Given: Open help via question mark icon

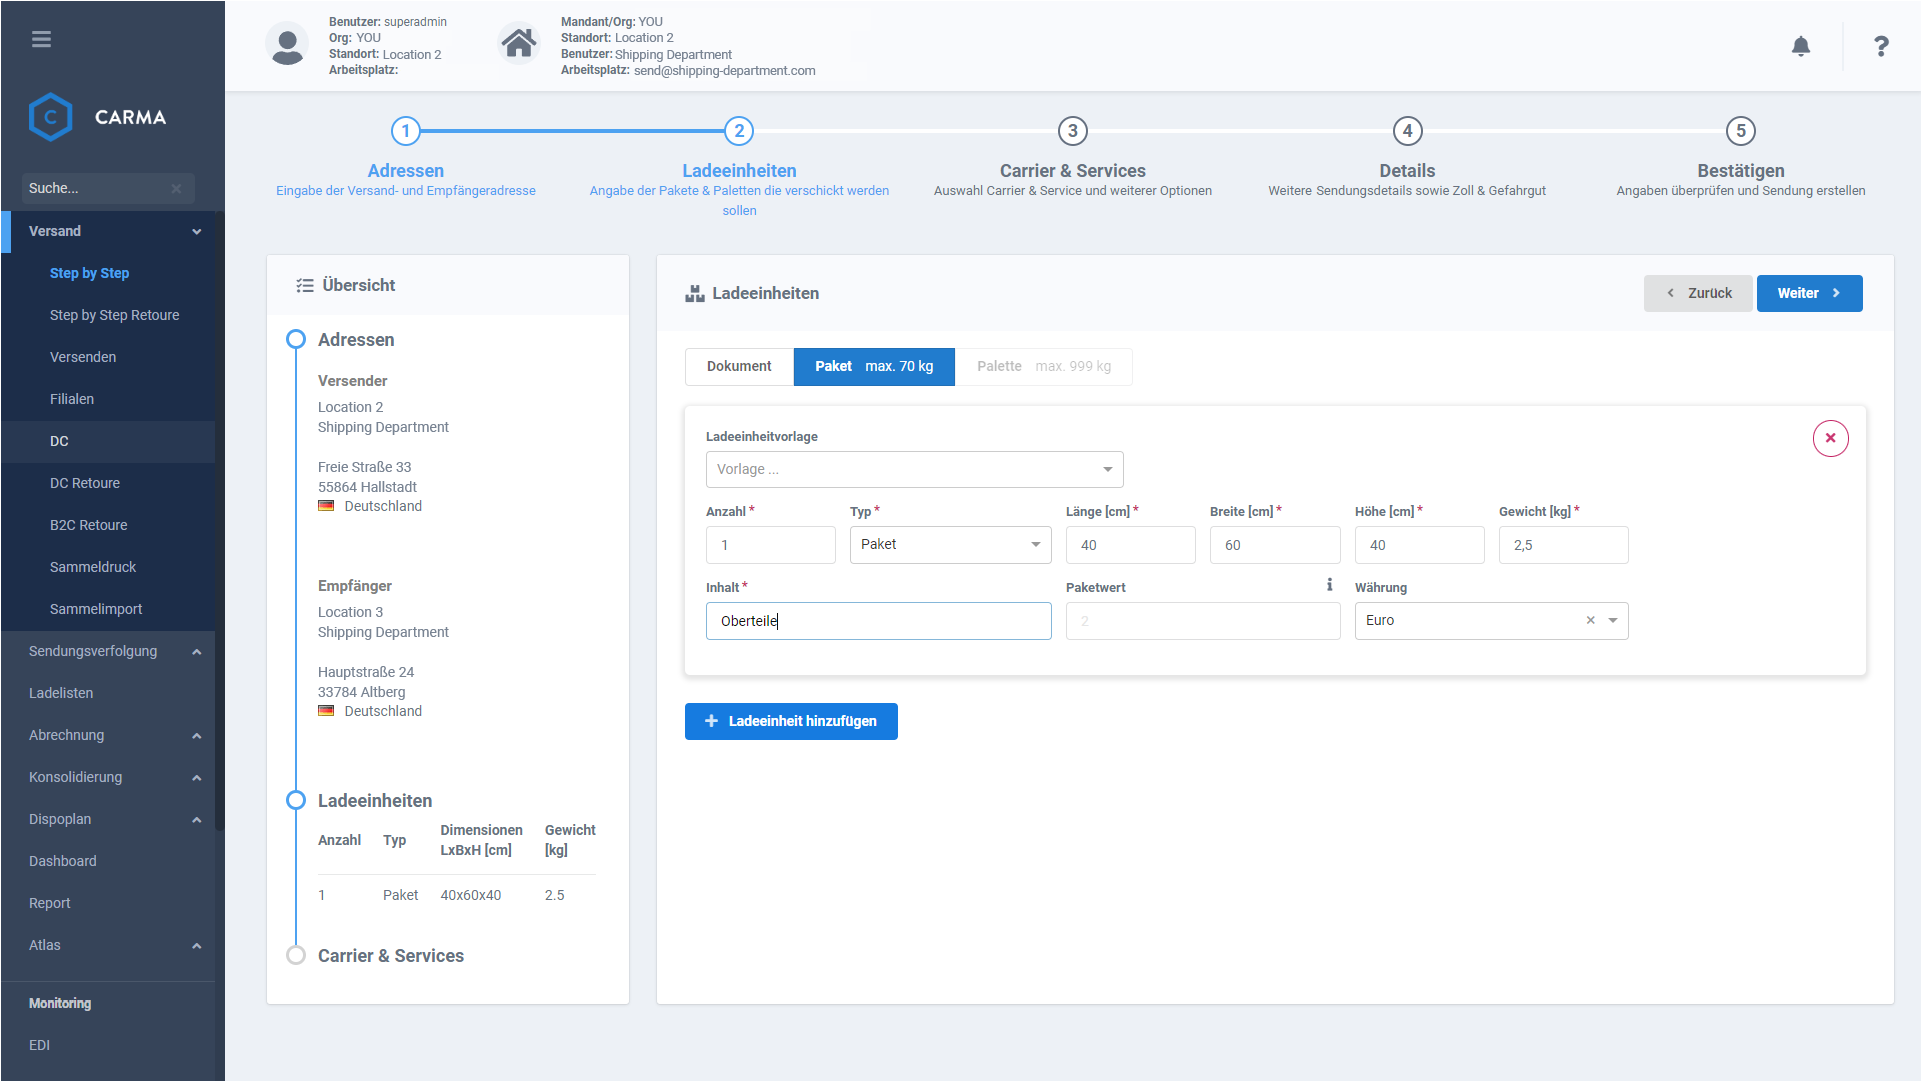Looking at the screenshot, I should 1880,46.
